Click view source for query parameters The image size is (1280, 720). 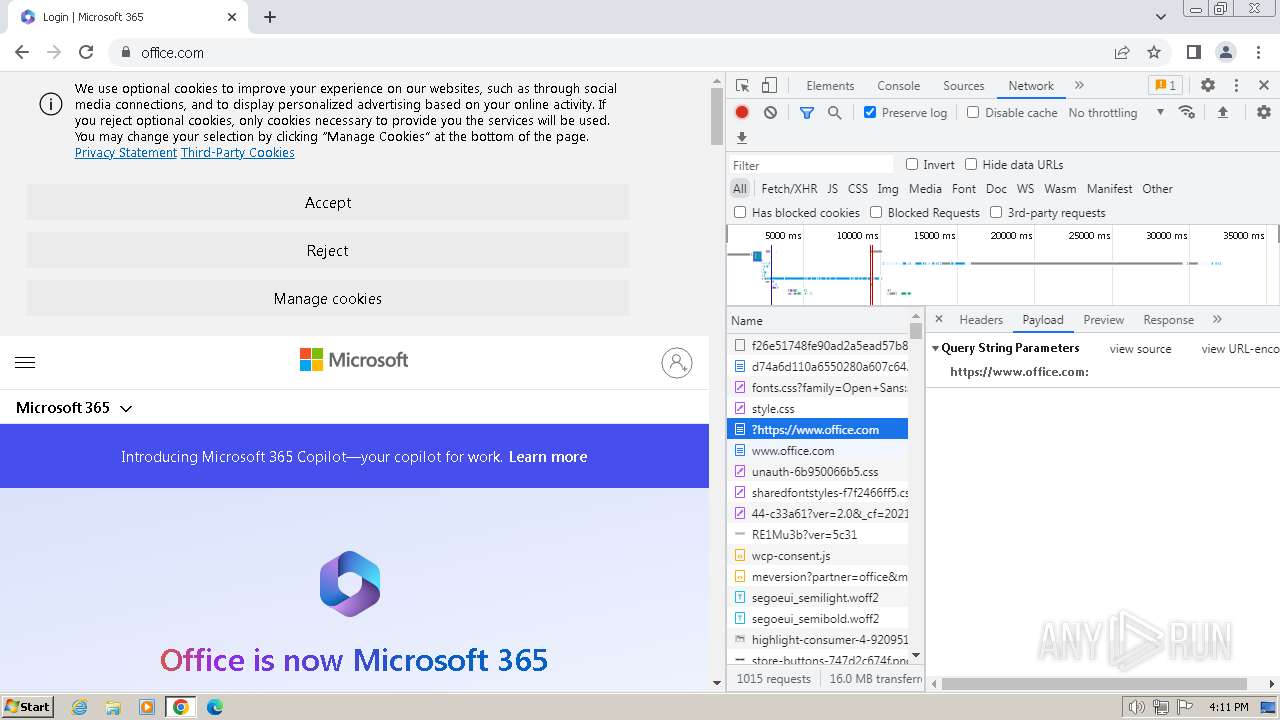coord(1140,349)
